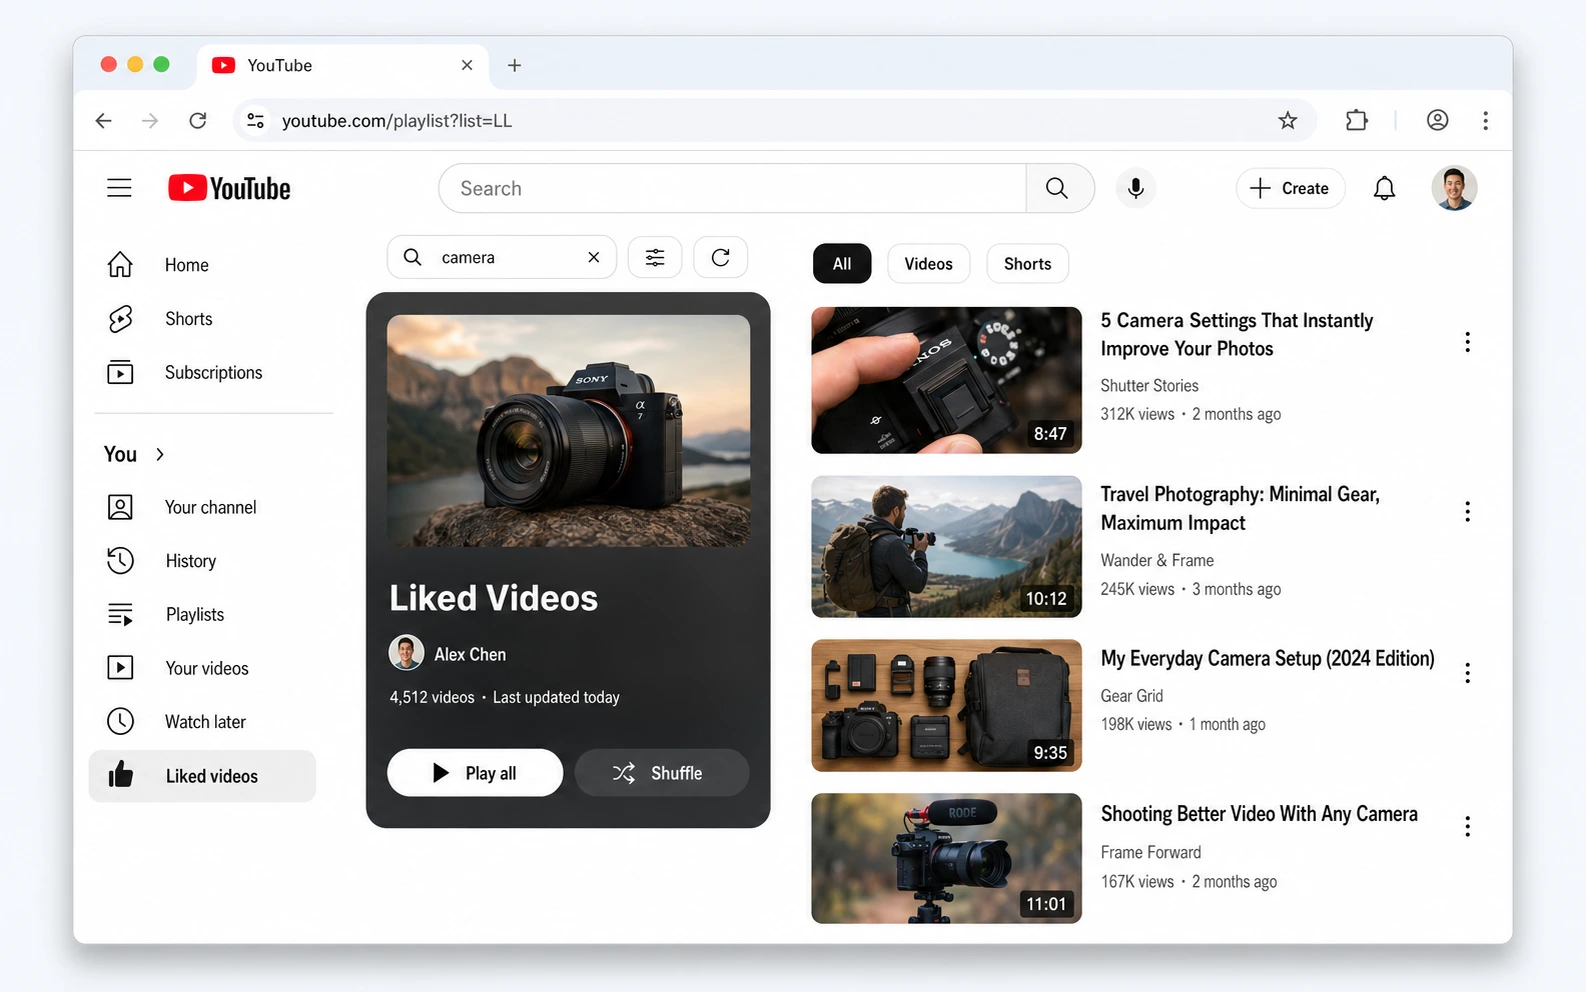Open the browser profile icon
The height and width of the screenshot is (992, 1586).
(1437, 120)
